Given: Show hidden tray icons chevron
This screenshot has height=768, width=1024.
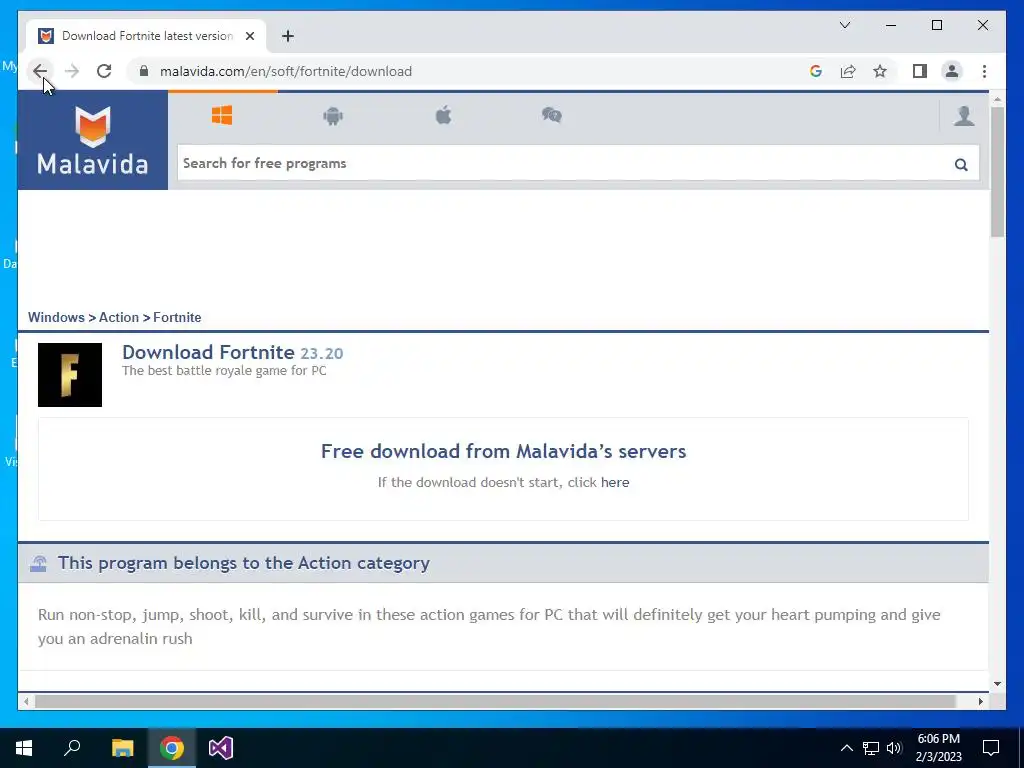Looking at the screenshot, I should pos(846,748).
